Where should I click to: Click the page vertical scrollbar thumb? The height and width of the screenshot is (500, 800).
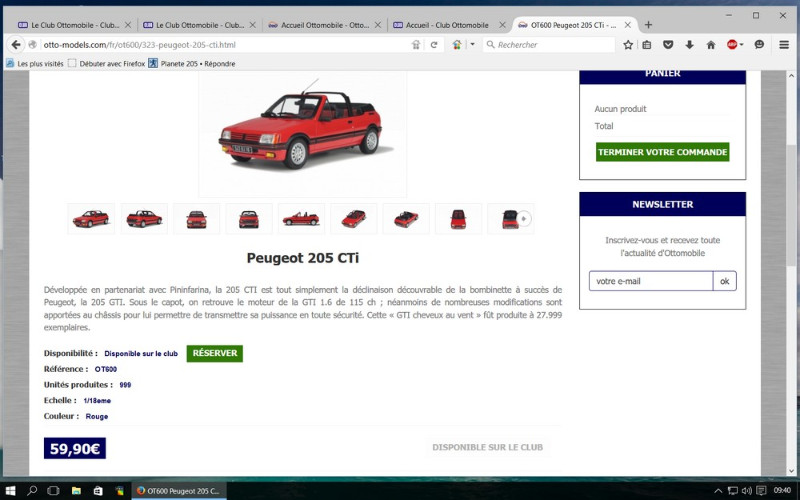(x=791, y=204)
